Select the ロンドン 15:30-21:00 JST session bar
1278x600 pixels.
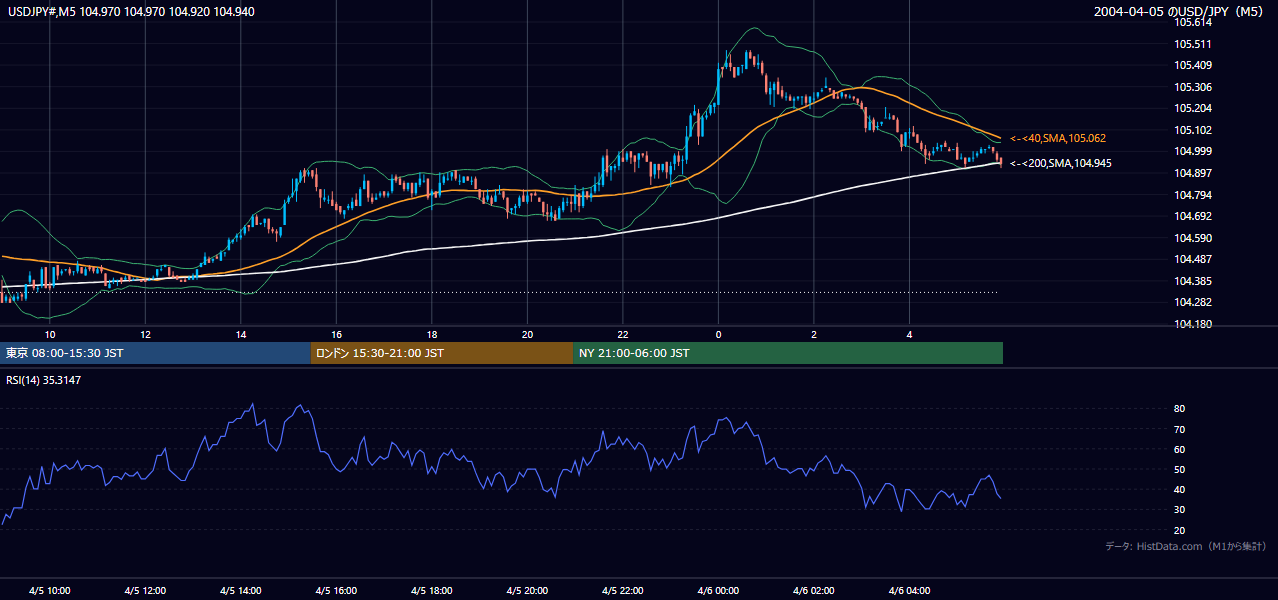pos(442,353)
